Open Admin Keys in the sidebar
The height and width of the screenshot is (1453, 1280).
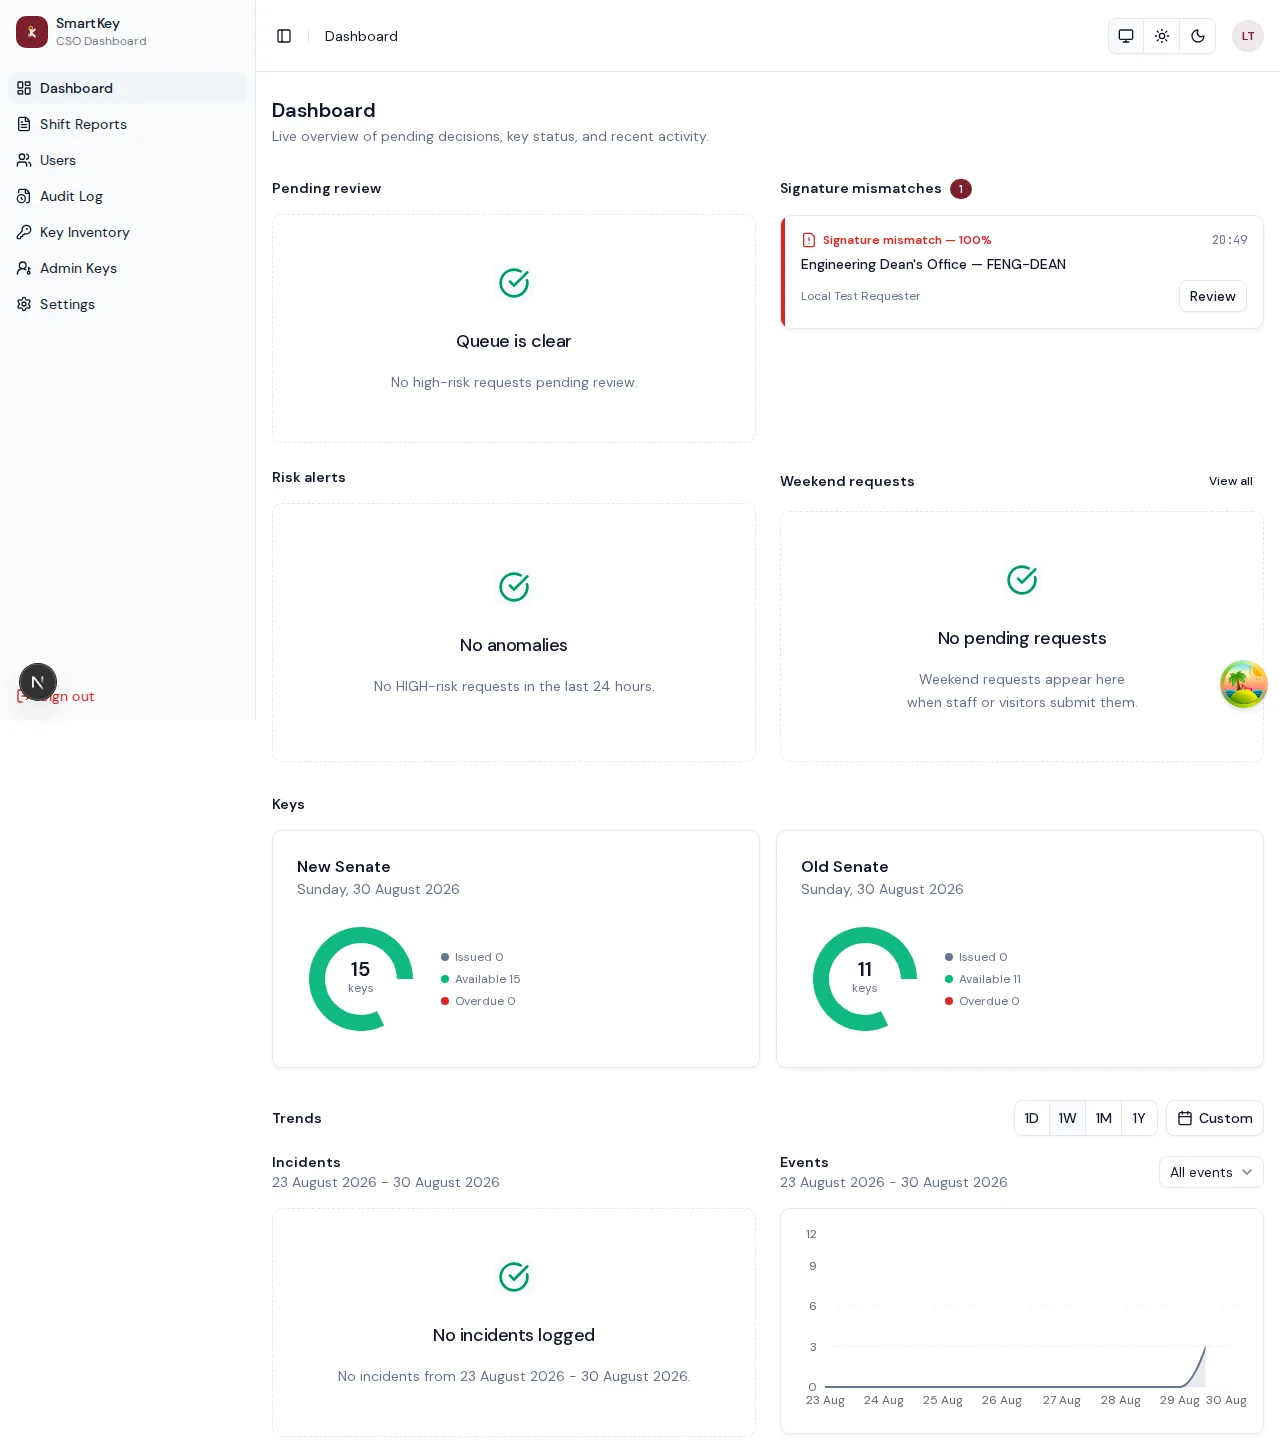point(128,268)
